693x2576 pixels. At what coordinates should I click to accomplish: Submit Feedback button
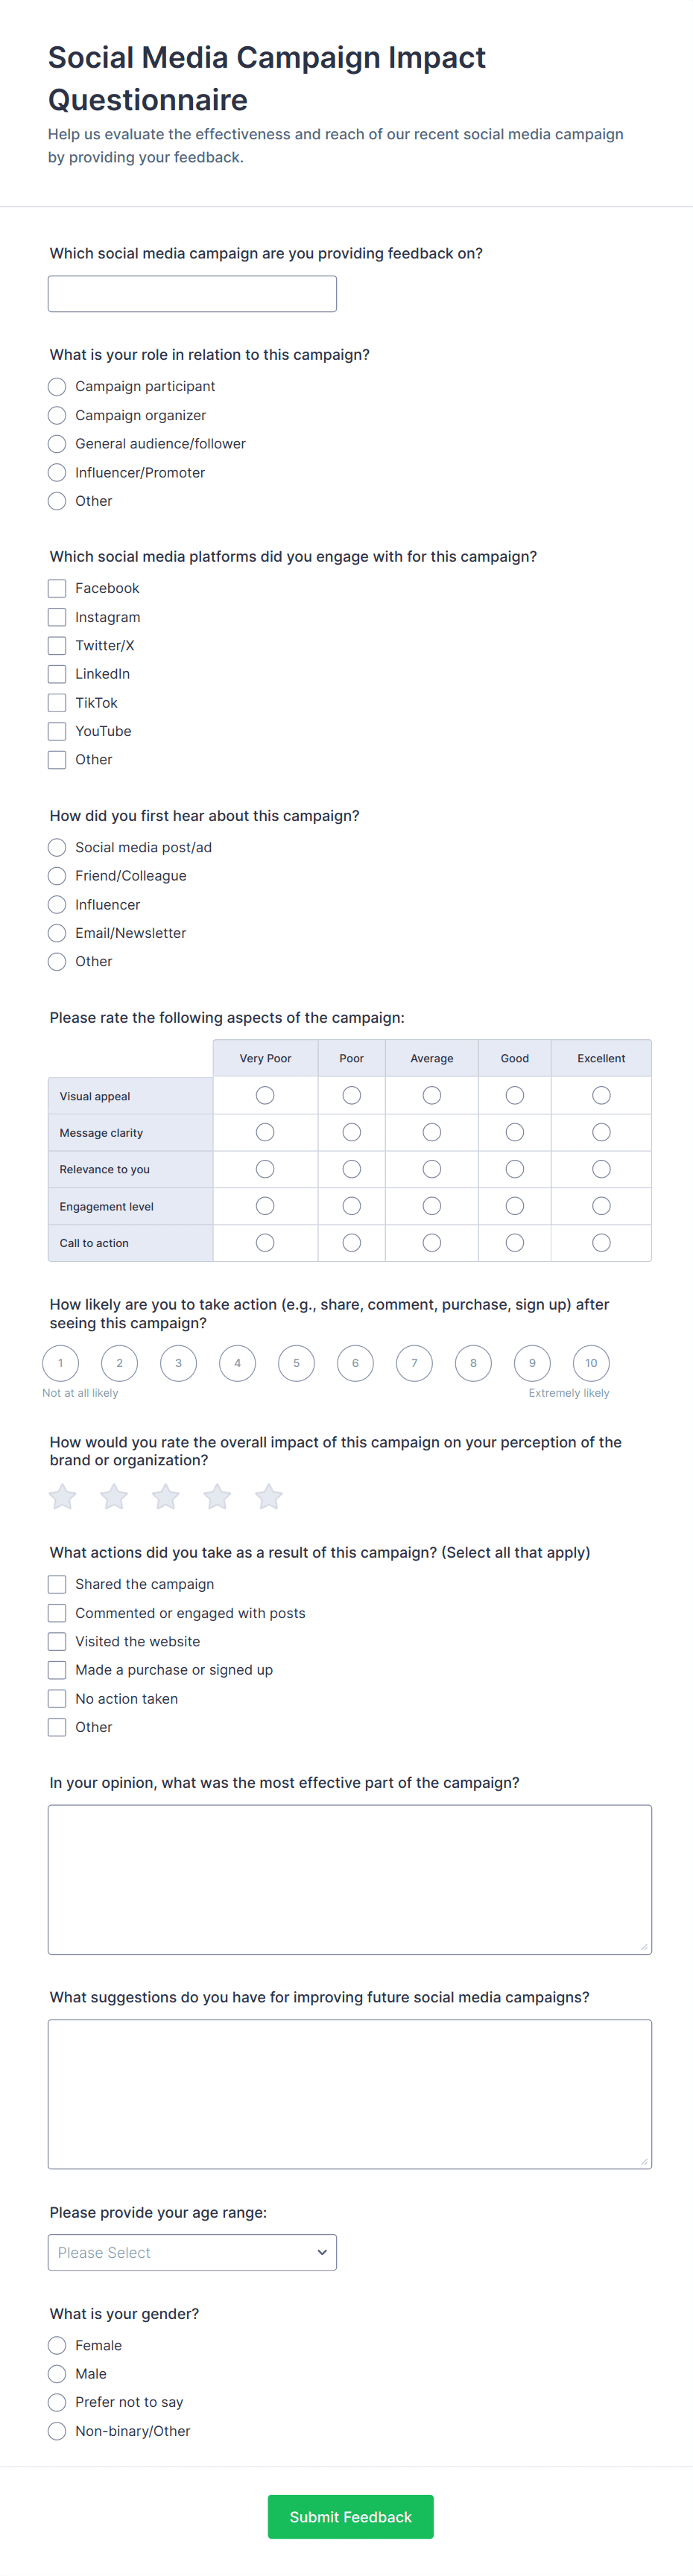pyautogui.click(x=350, y=2516)
